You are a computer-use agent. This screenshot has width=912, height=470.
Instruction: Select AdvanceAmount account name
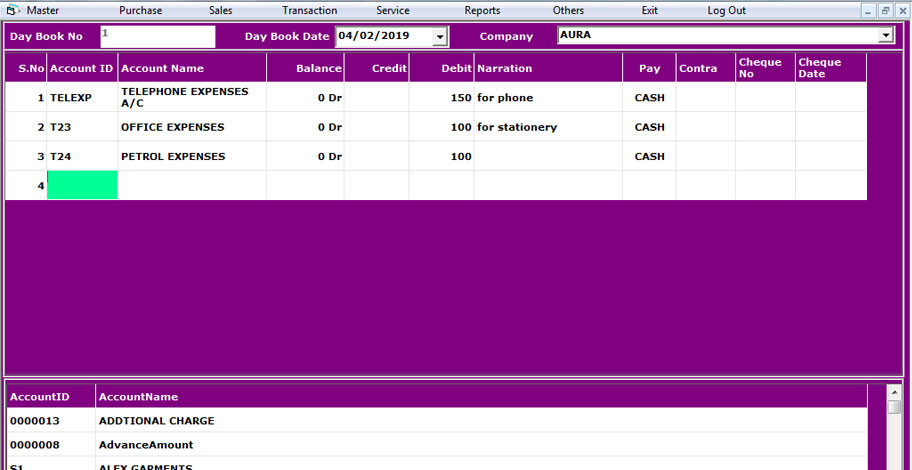point(481,445)
